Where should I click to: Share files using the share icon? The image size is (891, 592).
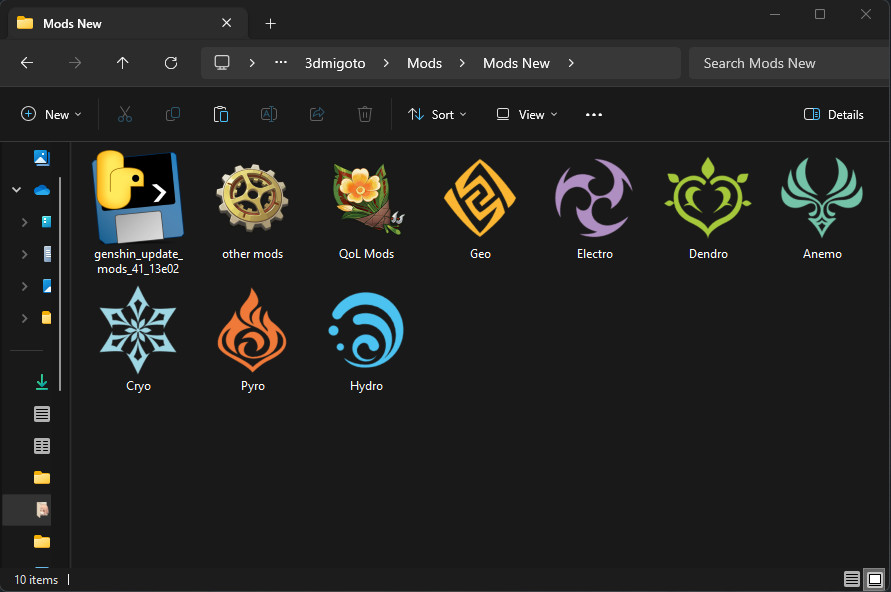click(x=316, y=114)
